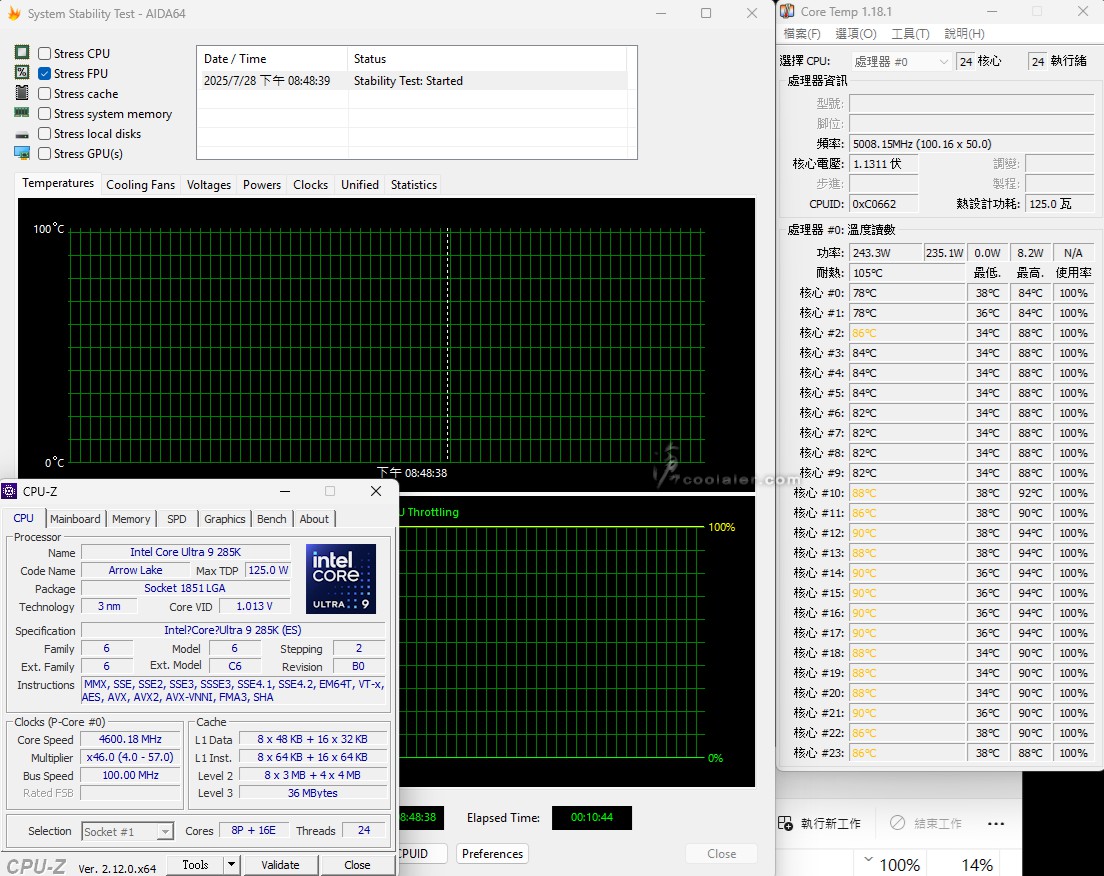Click the Intel Core Ultra 9 285K name field
The image size is (1104, 876).
[x=185, y=552]
